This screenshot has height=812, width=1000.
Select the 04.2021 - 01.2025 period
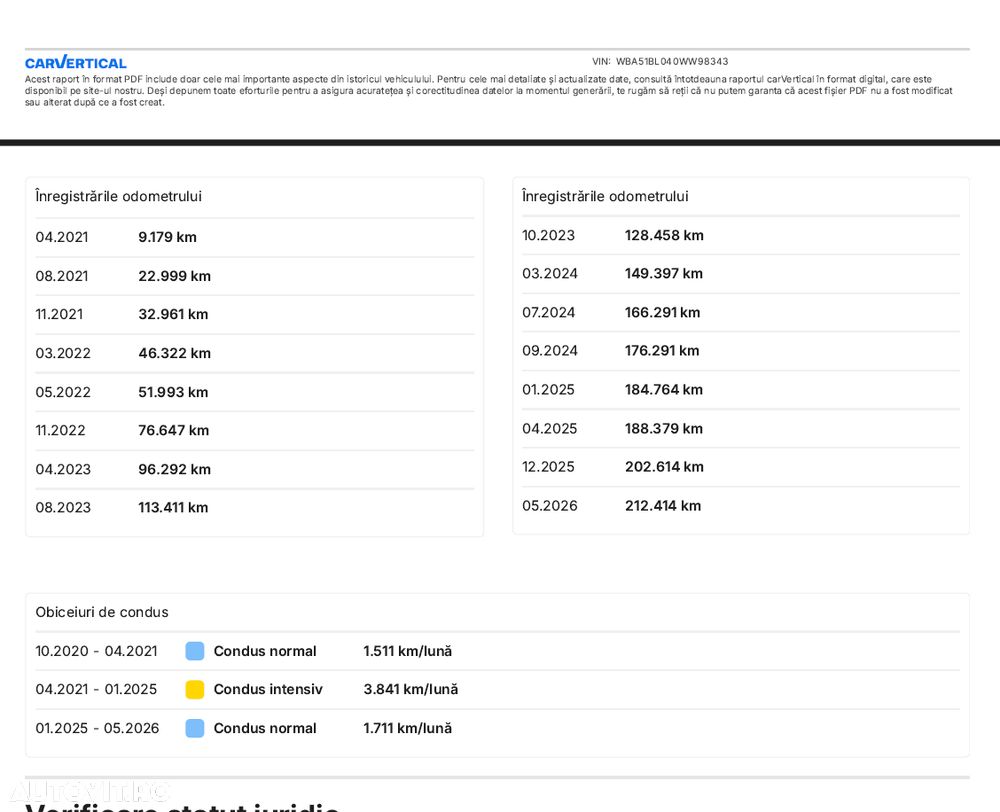pos(96,690)
